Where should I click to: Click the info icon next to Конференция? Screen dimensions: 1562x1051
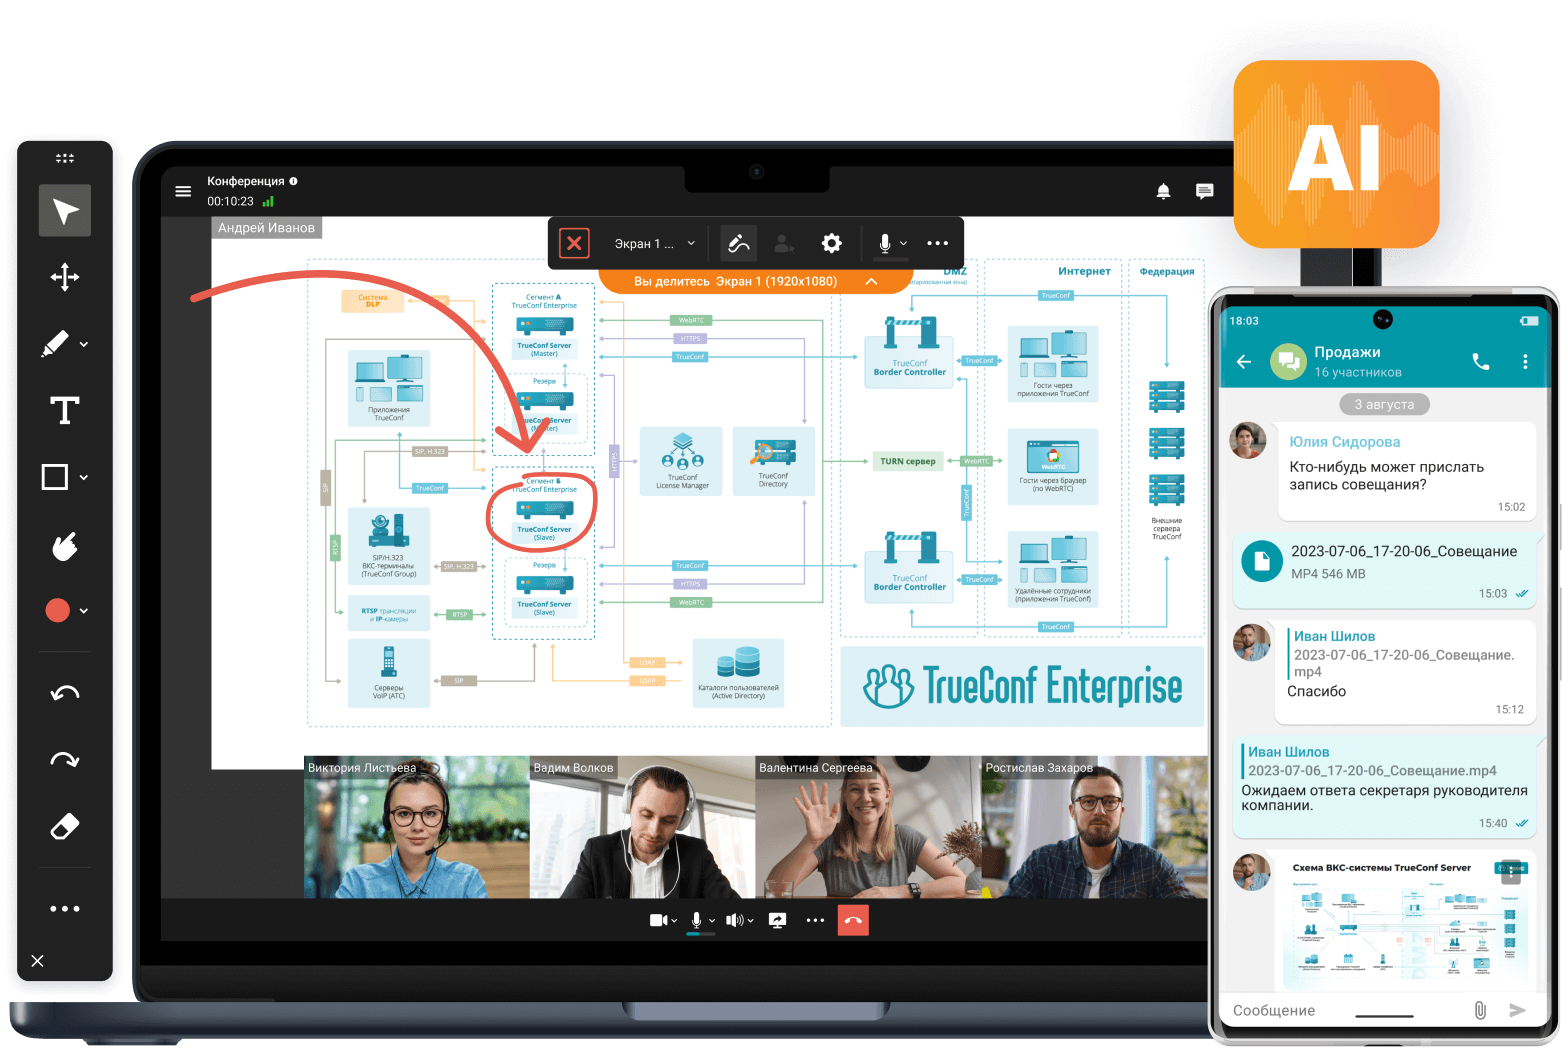coord(293,181)
